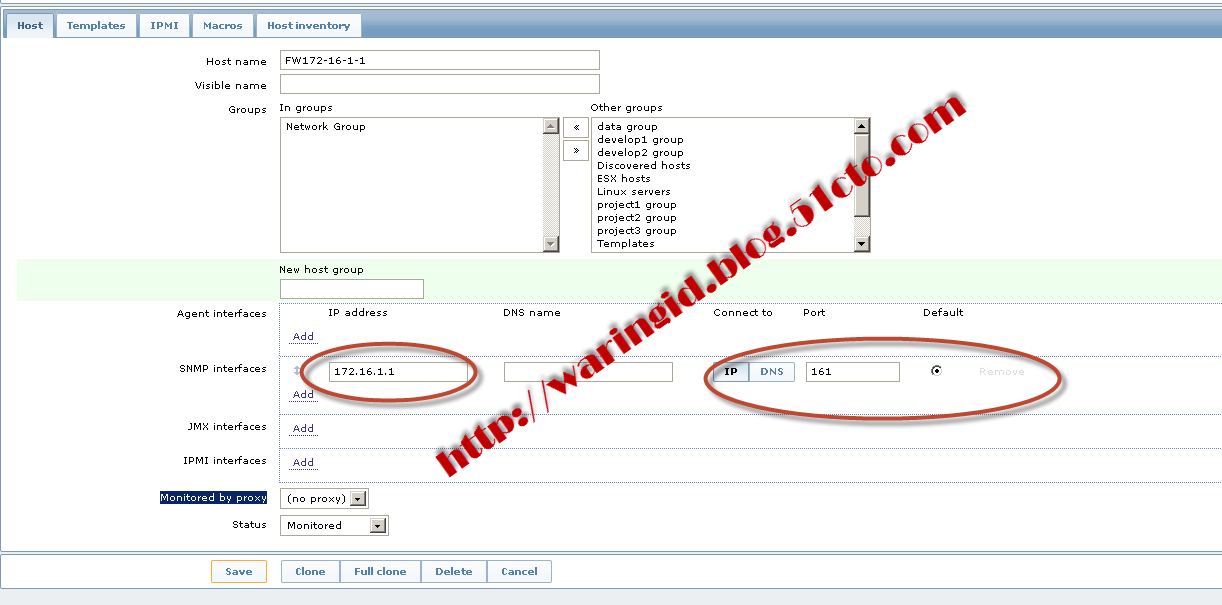Add a JMX interface
Viewport: 1222px width, 605px height.
[x=303, y=429]
